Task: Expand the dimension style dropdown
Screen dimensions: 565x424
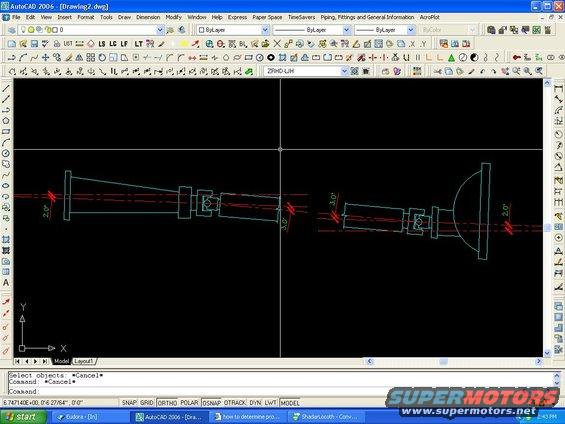Action: [344, 71]
